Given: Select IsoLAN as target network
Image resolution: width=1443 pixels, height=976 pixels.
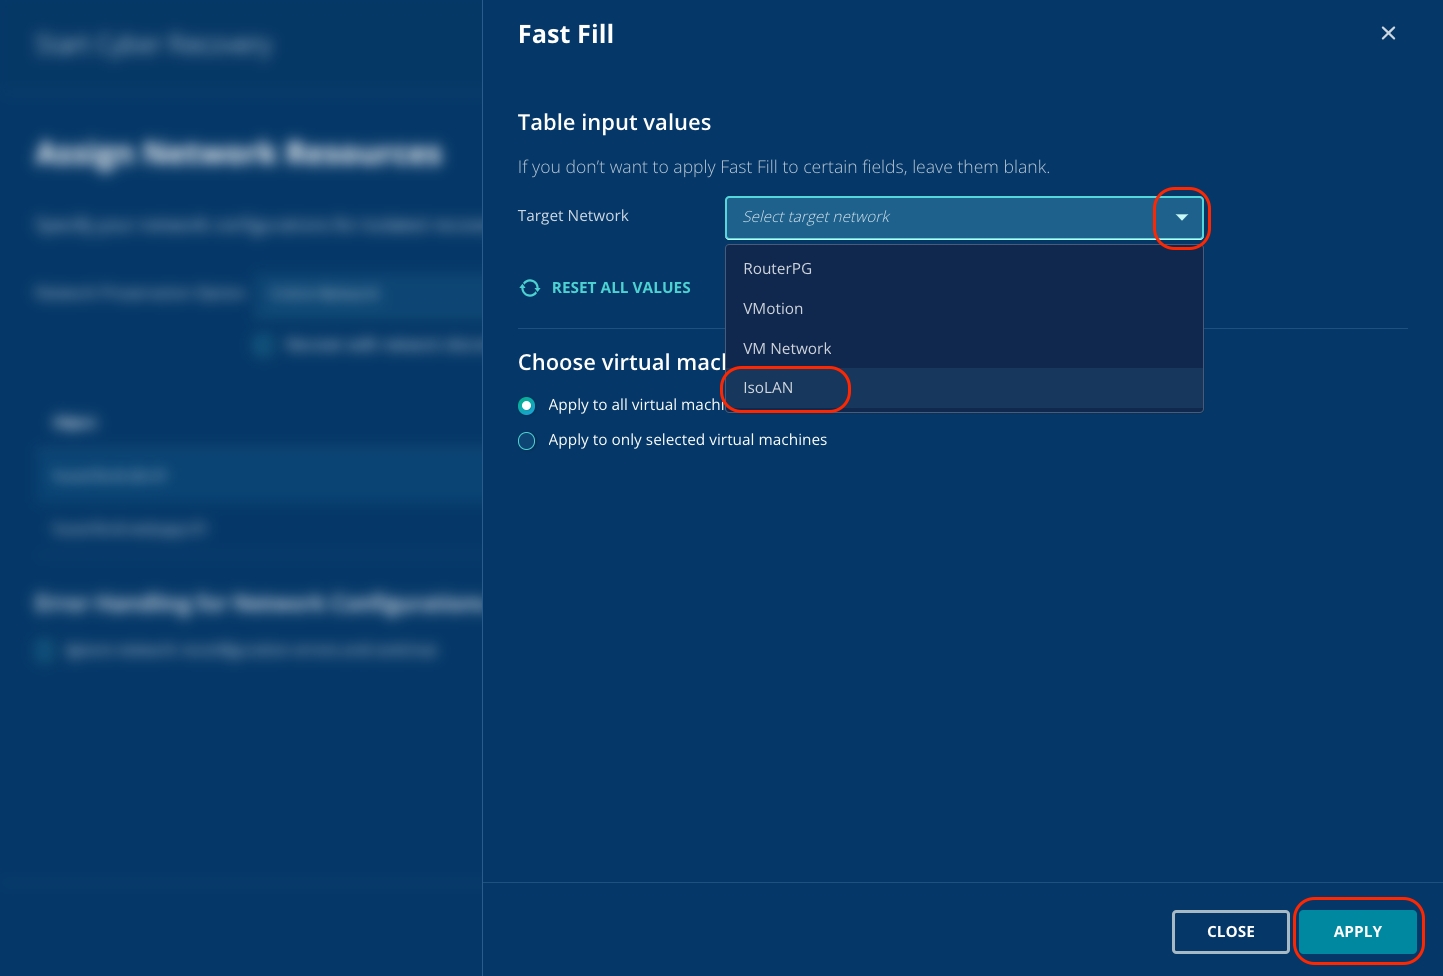Looking at the screenshot, I should [768, 388].
